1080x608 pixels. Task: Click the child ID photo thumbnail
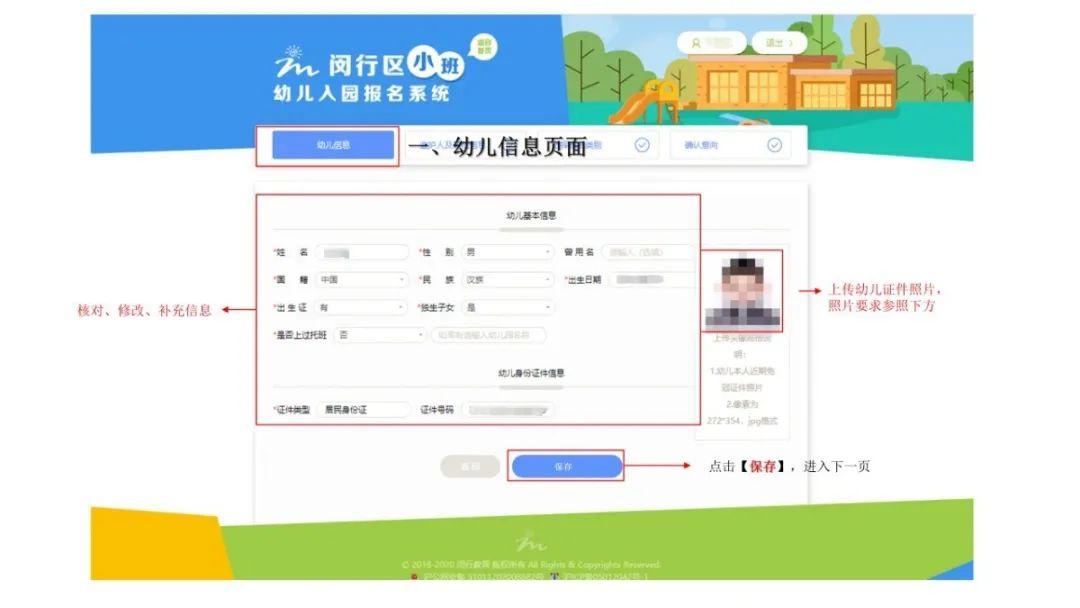(x=742, y=290)
